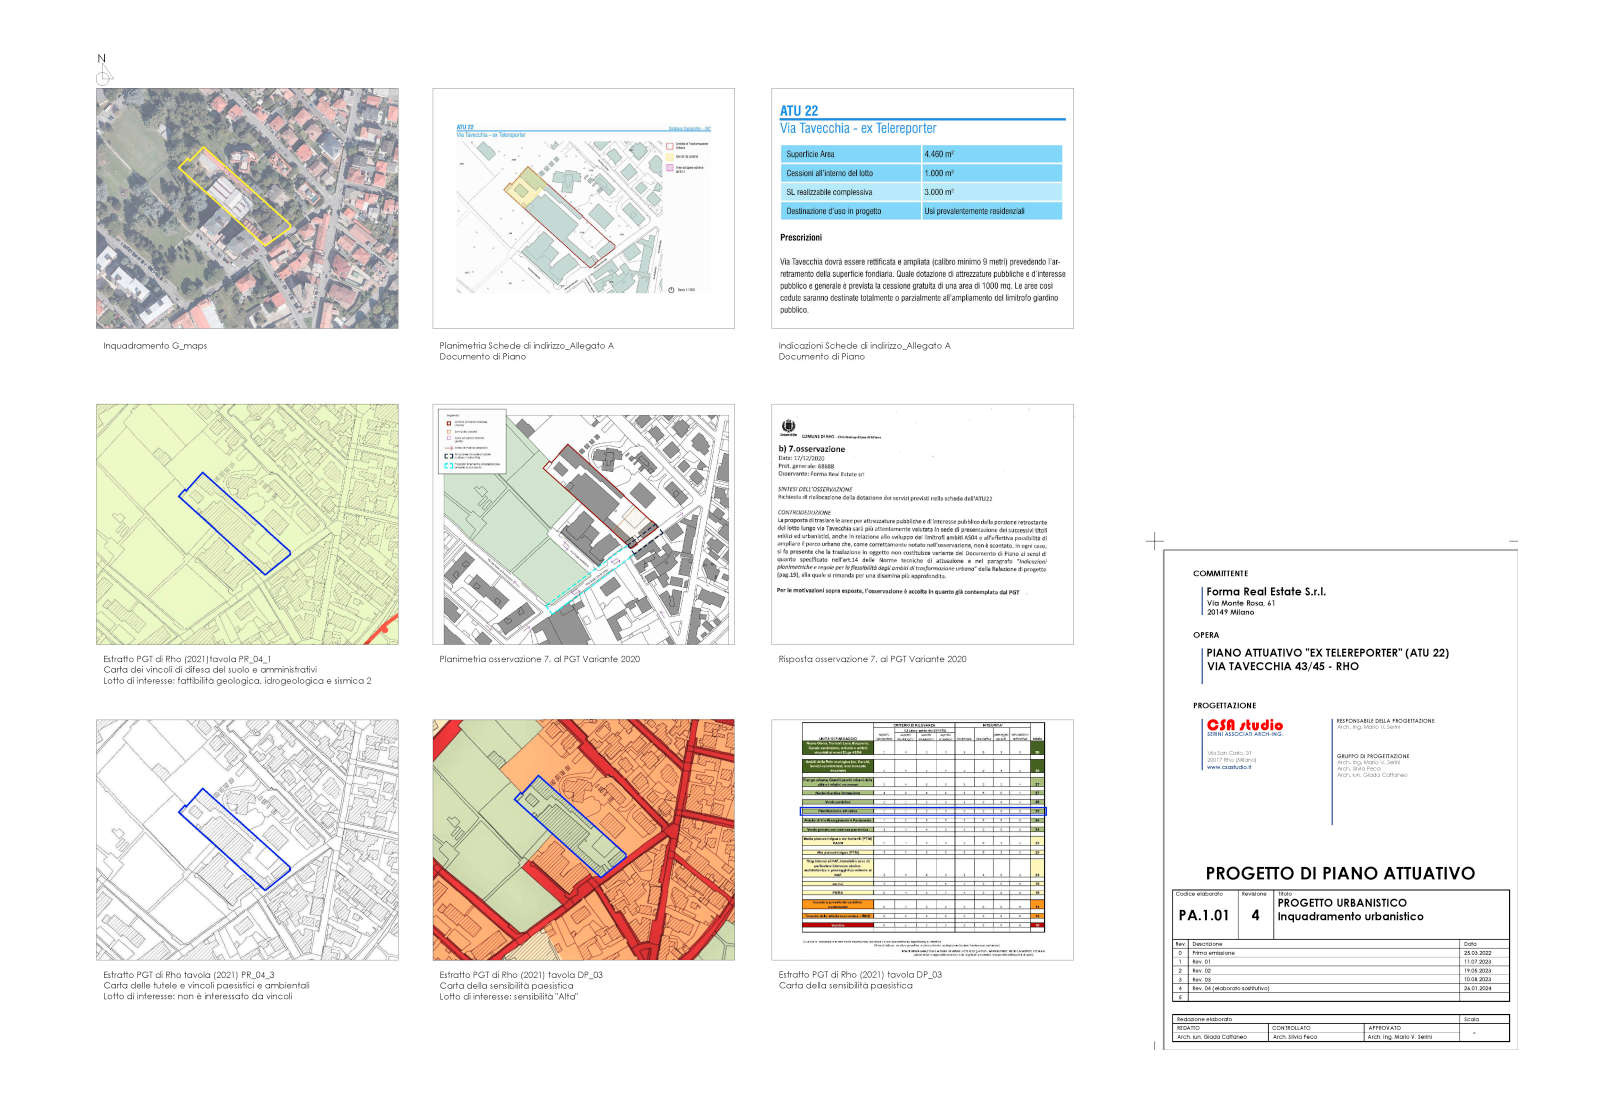The width and height of the screenshot is (1600, 1100).
Task: Open the sensibilità paesistica table image
Action: tap(922, 840)
